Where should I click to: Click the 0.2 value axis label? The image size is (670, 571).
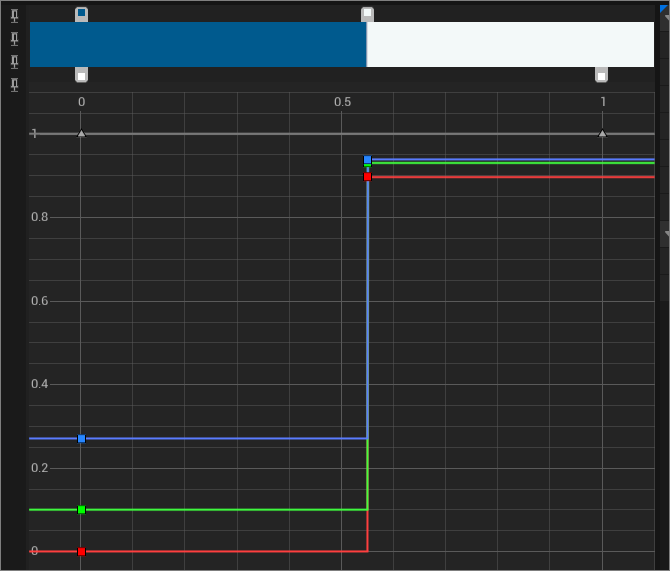pyautogui.click(x=40, y=468)
